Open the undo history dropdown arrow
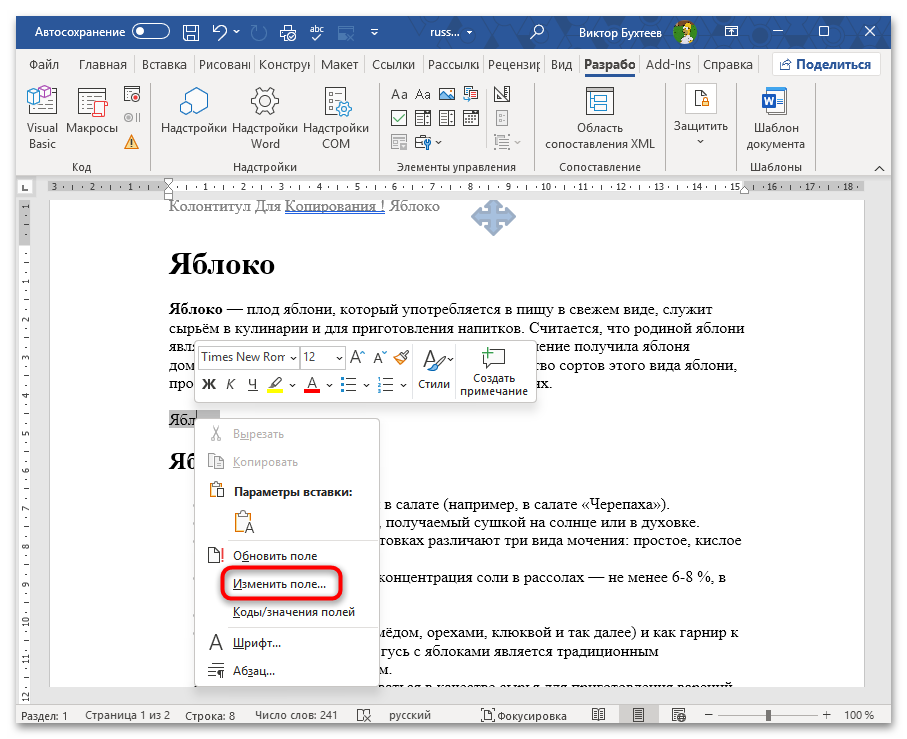This screenshot has width=907, height=739. [x=237, y=32]
